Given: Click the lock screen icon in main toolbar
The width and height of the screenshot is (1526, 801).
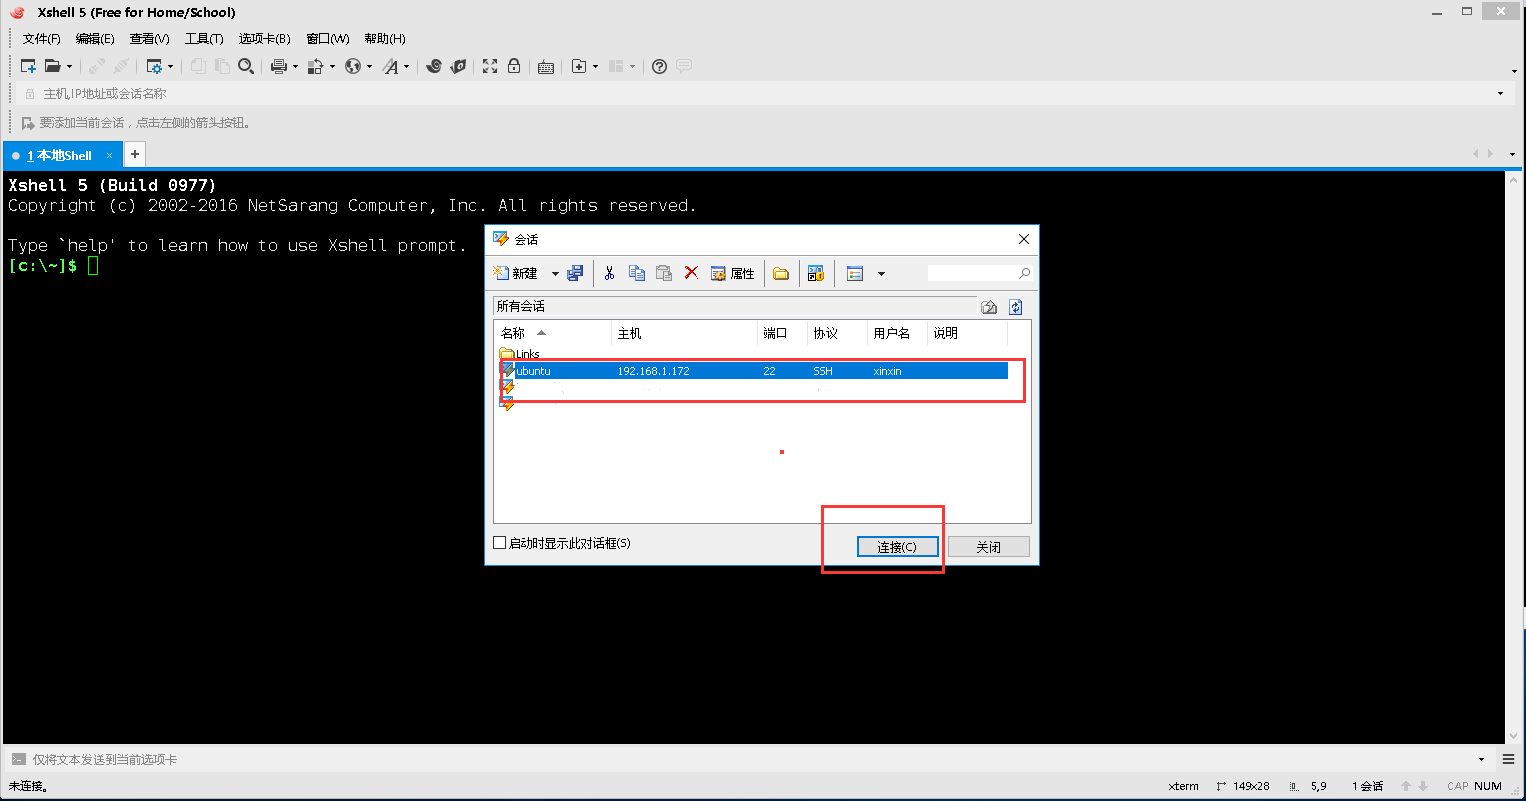Looking at the screenshot, I should pyautogui.click(x=514, y=66).
